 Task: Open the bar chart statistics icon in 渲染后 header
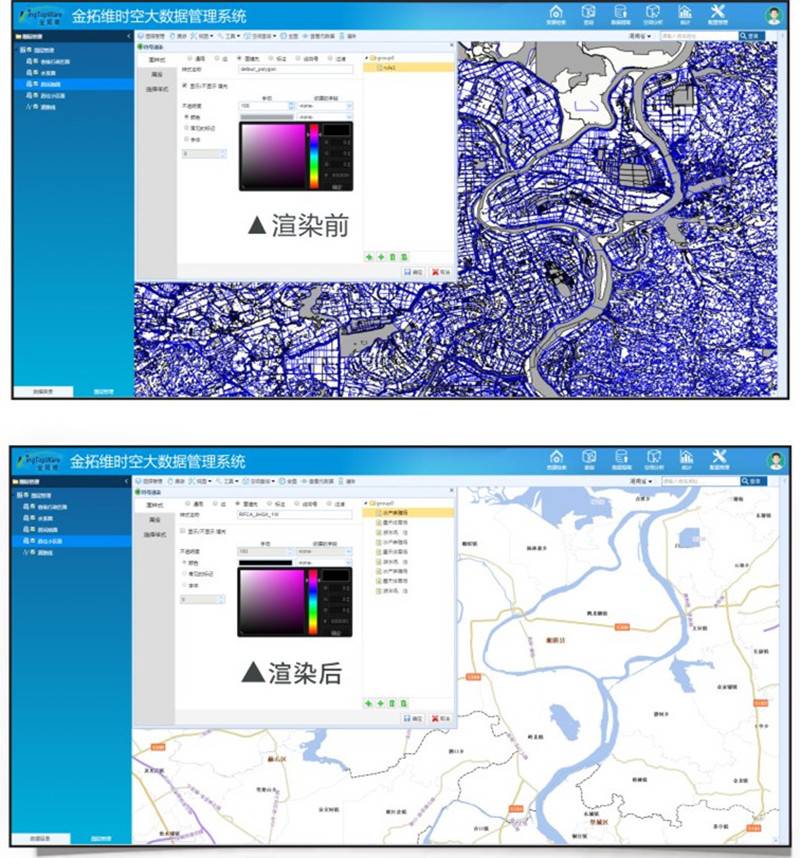(x=685, y=458)
